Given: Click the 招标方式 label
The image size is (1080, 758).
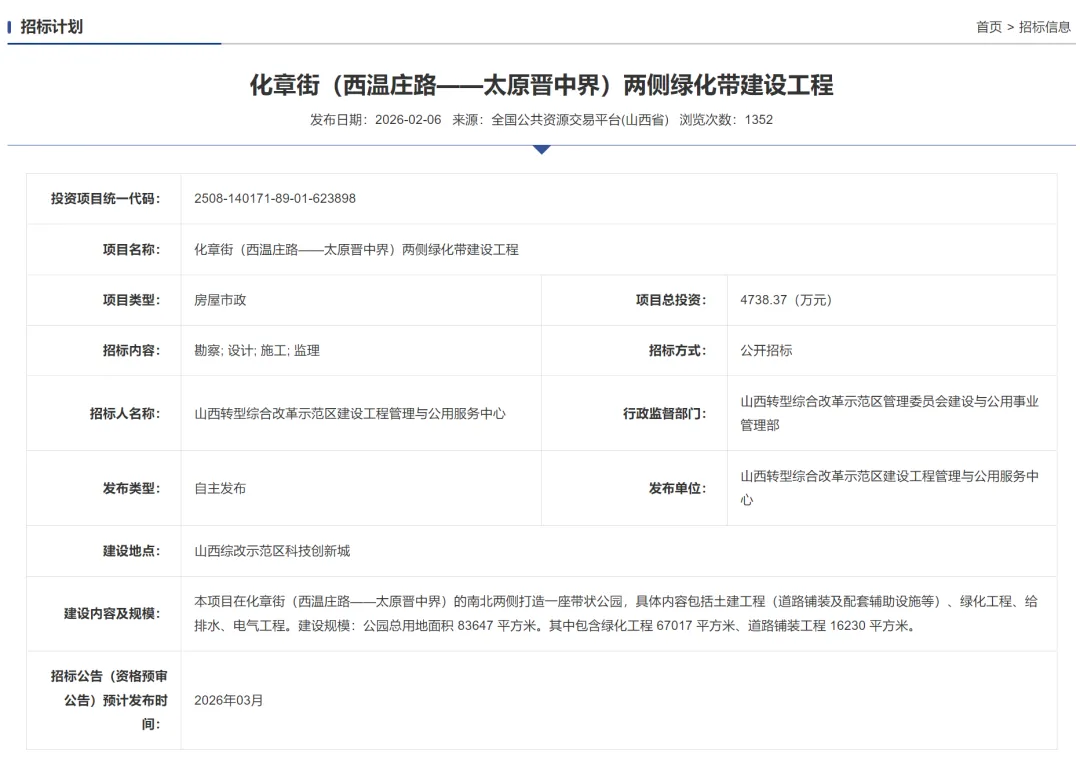Looking at the screenshot, I should [677, 350].
